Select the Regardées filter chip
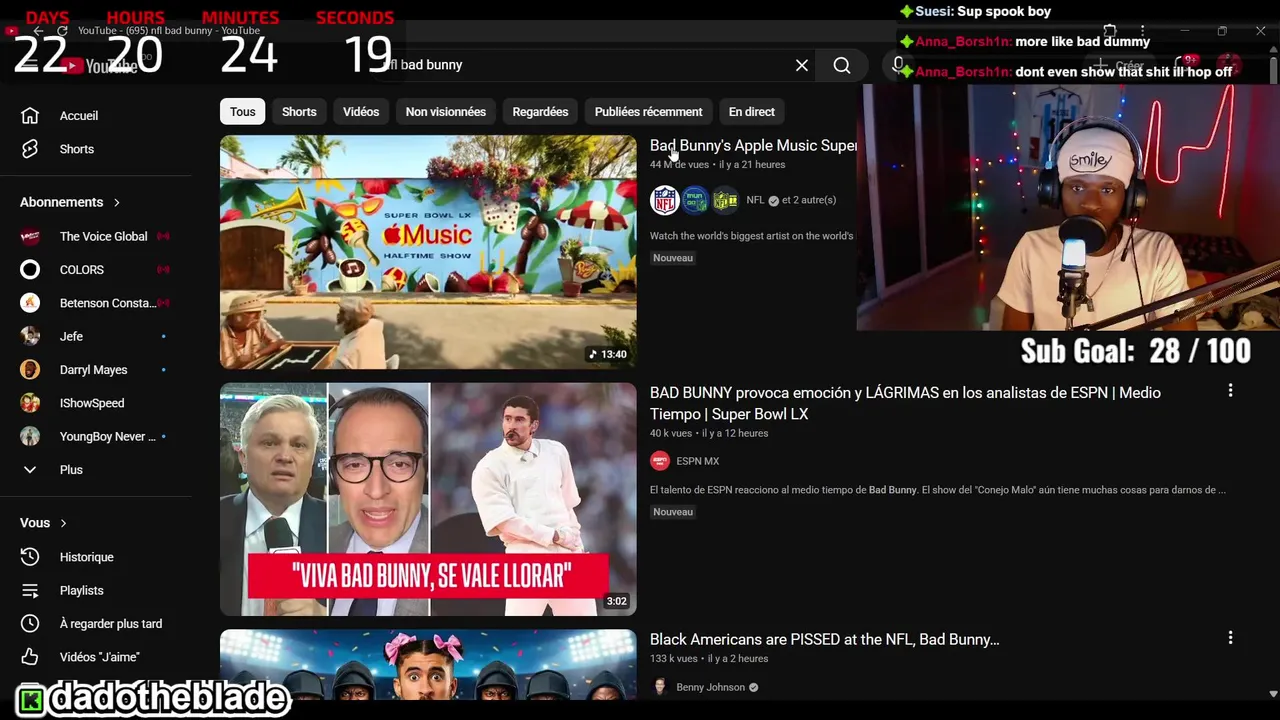This screenshot has width=1280, height=720. point(540,112)
